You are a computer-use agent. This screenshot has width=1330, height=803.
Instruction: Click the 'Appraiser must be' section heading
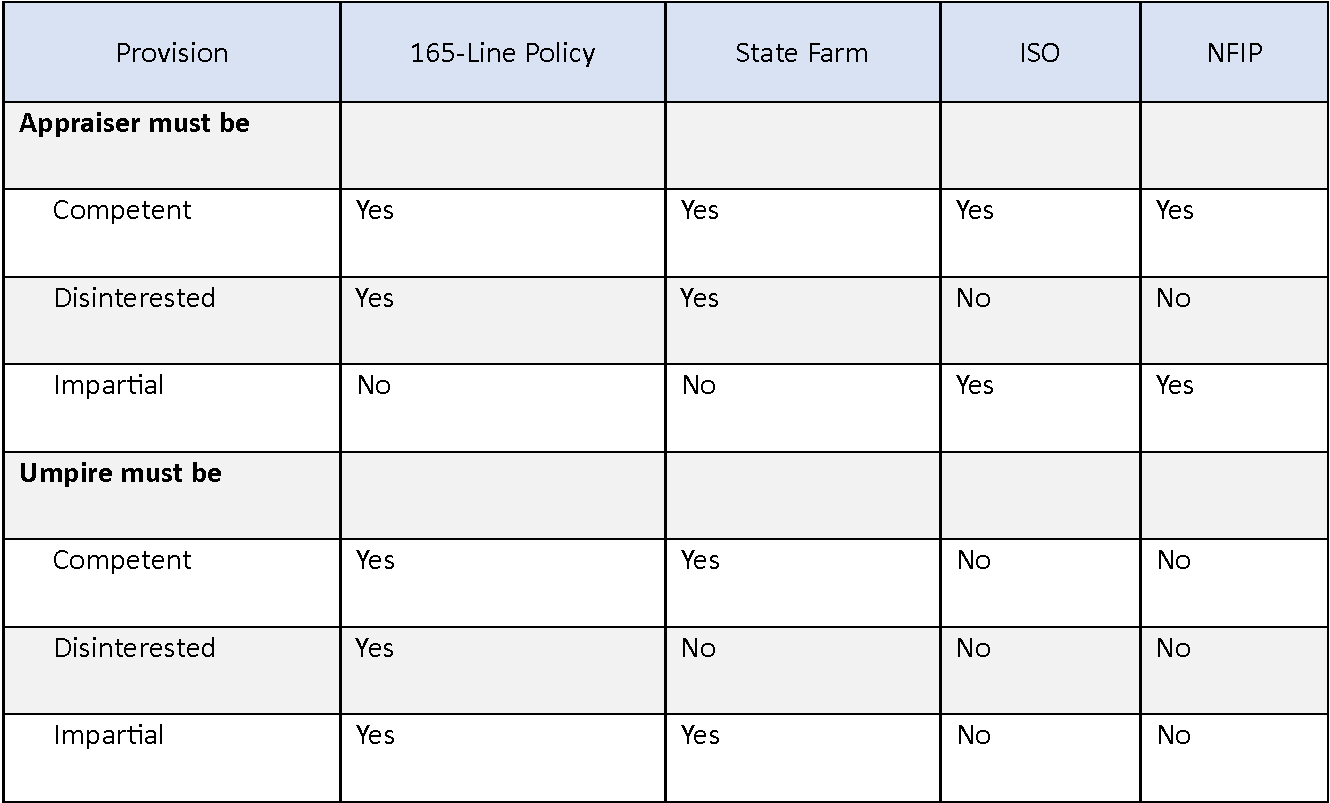(x=134, y=124)
